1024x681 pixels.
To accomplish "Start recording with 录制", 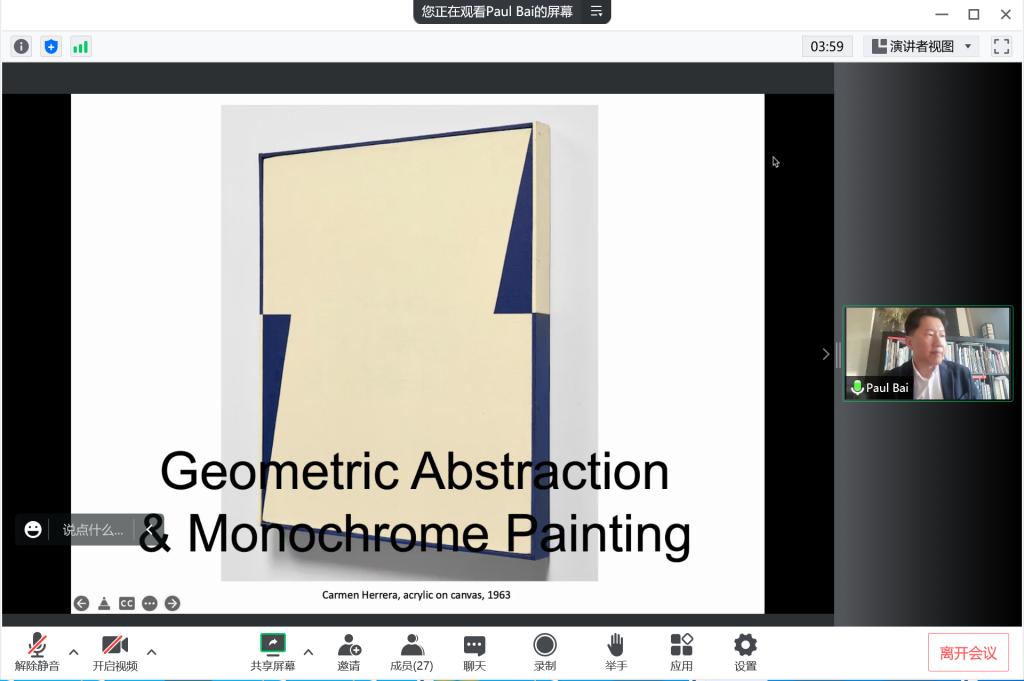I will [545, 652].
